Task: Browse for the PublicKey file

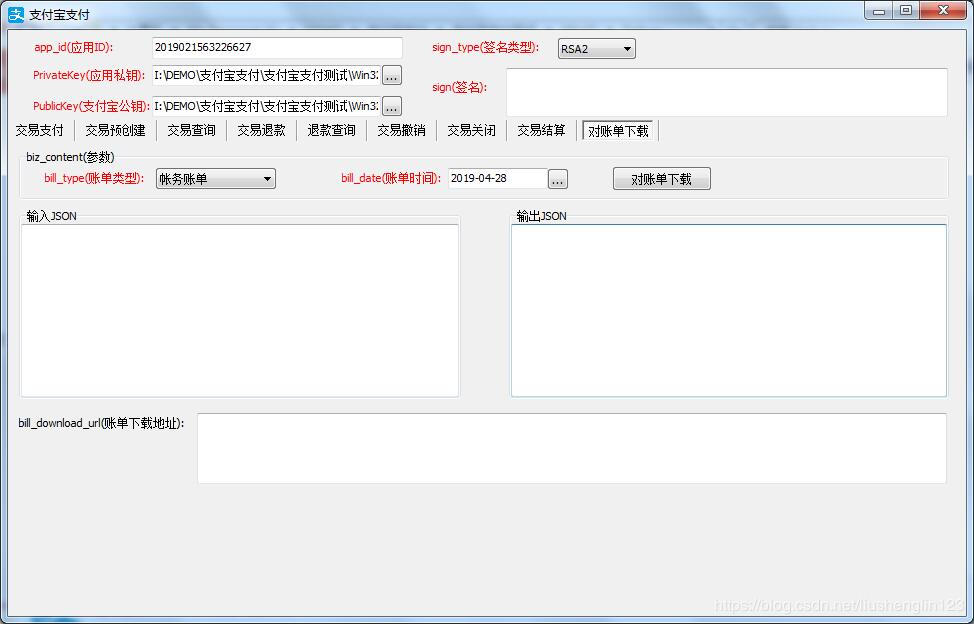Action: (391, 106)
